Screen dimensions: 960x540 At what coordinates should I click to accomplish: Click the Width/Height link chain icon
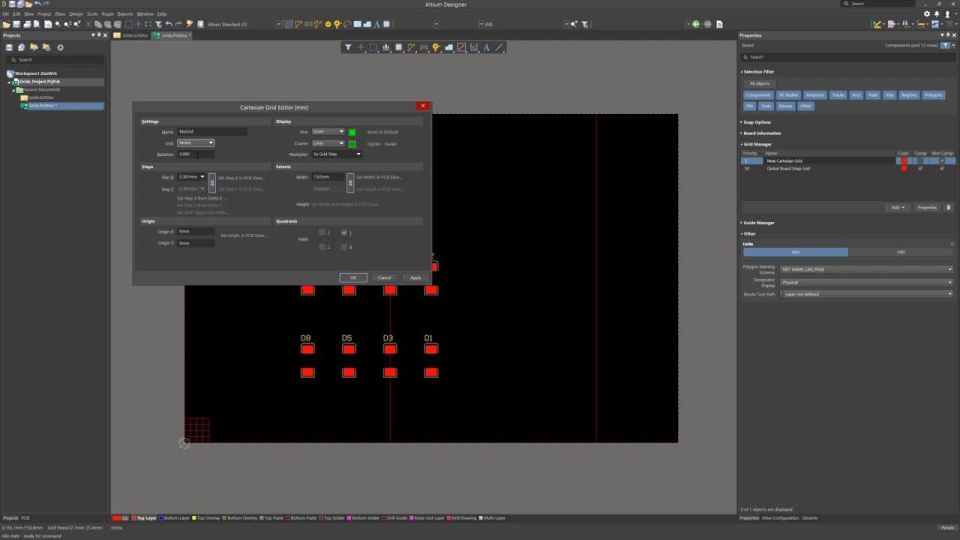coord(350,182)
